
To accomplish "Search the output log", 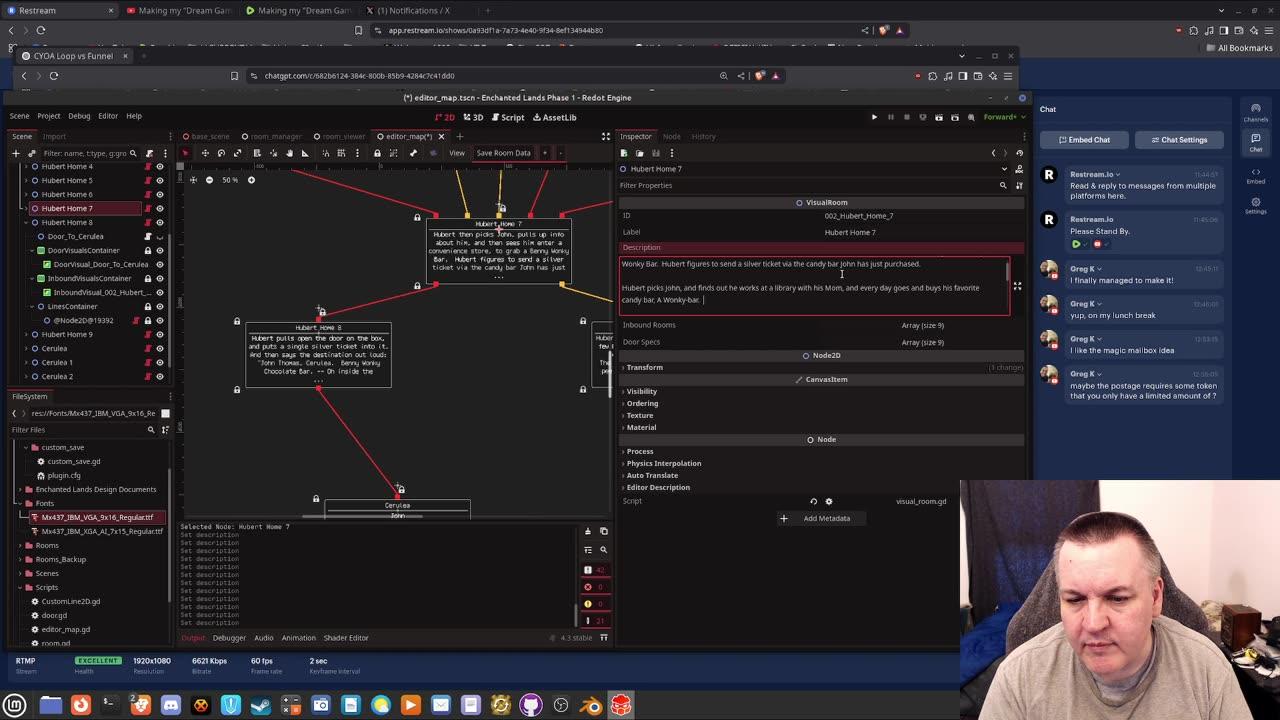I will pyautogui.click(x=603, y=549).
